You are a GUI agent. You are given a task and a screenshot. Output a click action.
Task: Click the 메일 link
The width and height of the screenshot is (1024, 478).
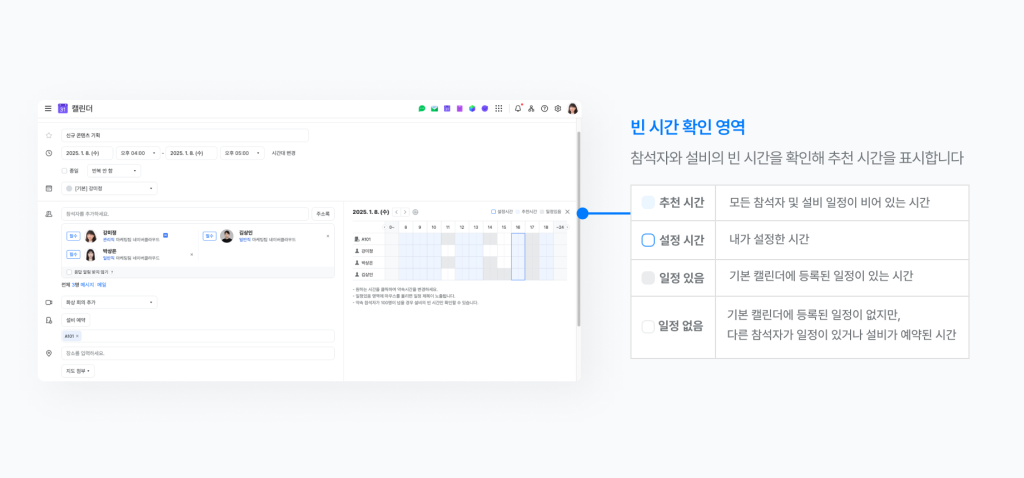coord(102,285)
